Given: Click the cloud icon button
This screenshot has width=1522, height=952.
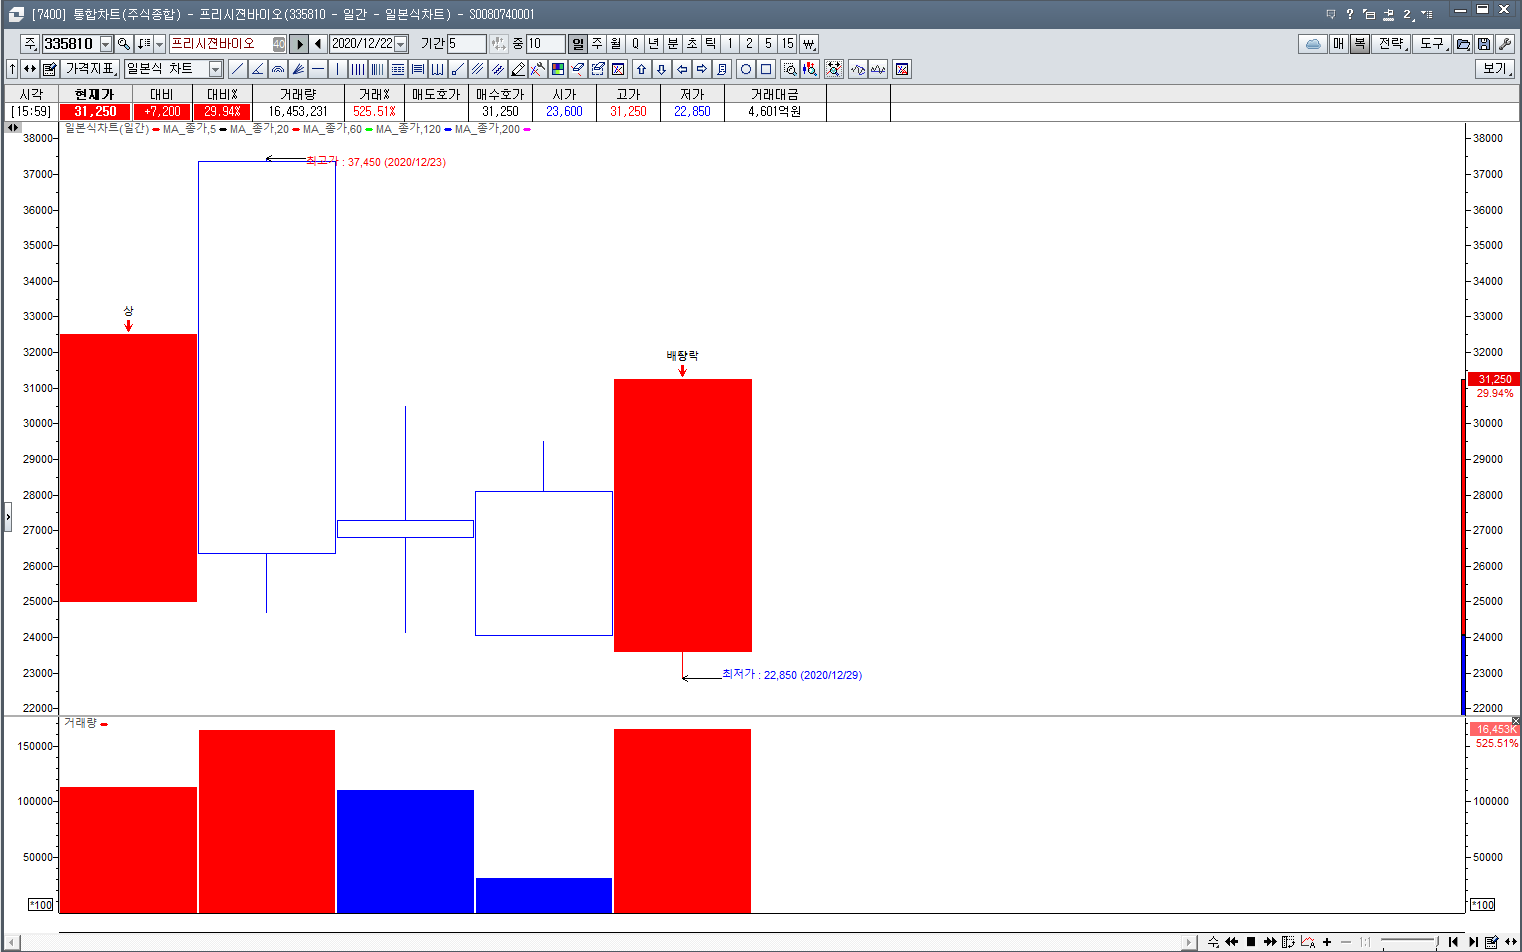Looking at the screenshot, I should (x=1313, y=44).
